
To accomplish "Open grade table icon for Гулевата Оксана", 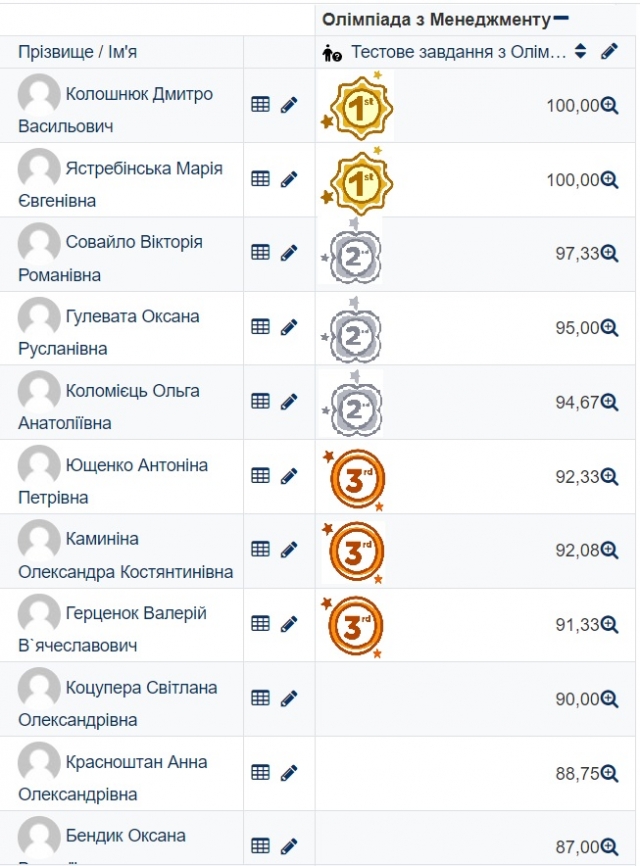I will click(260, 327).
